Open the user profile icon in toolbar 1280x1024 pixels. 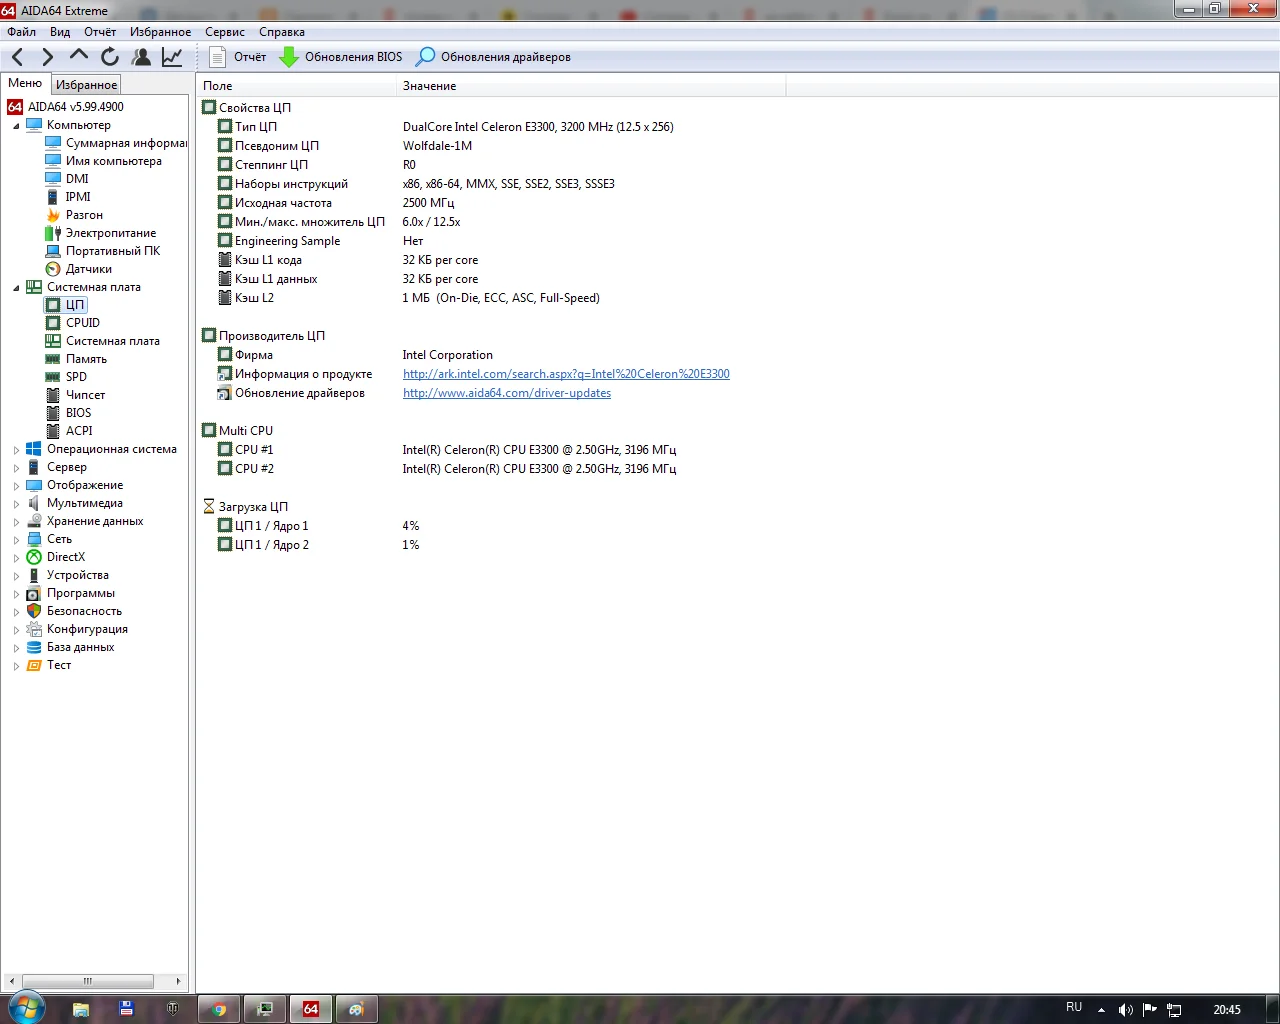141,57
